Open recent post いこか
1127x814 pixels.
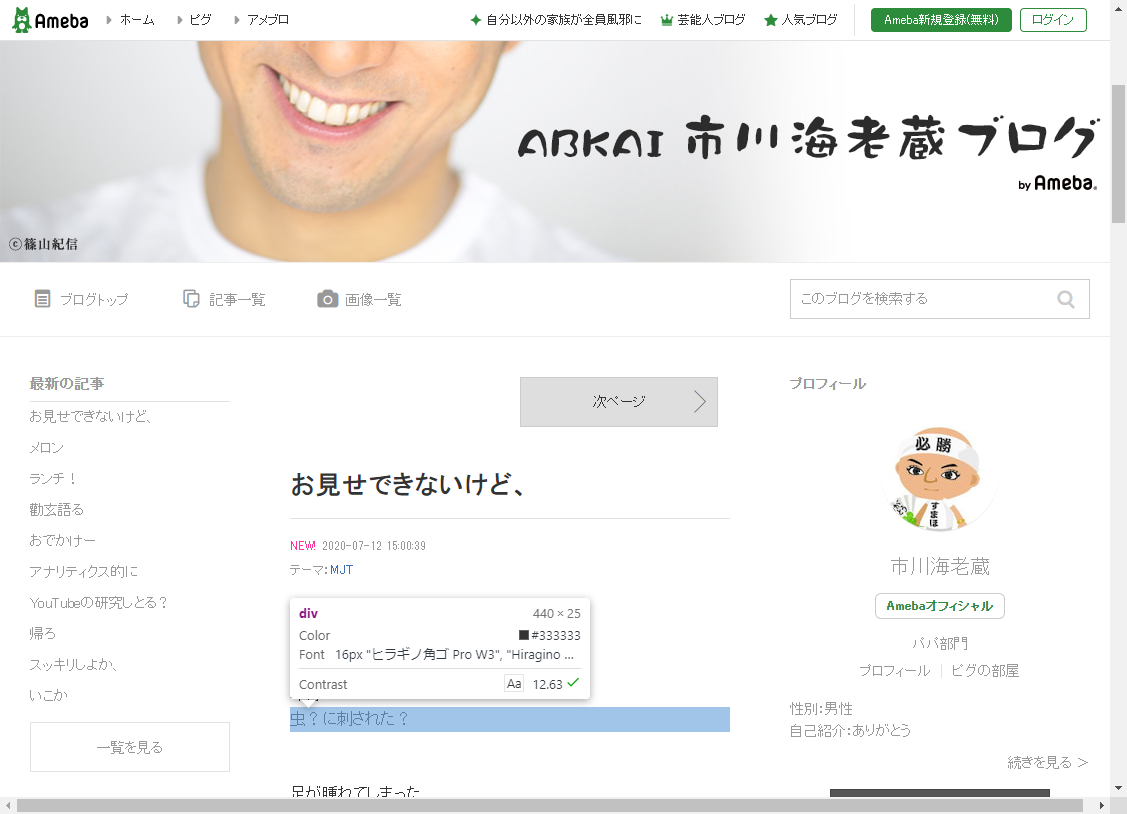[x=49, y=695]
